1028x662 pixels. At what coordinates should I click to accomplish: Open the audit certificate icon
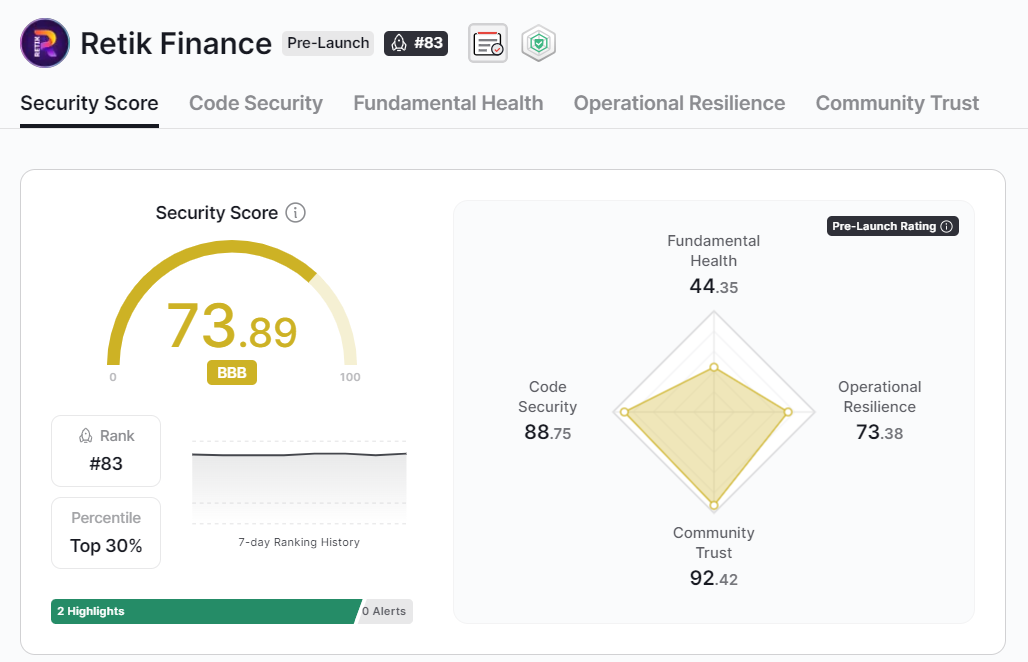(488, 43)
